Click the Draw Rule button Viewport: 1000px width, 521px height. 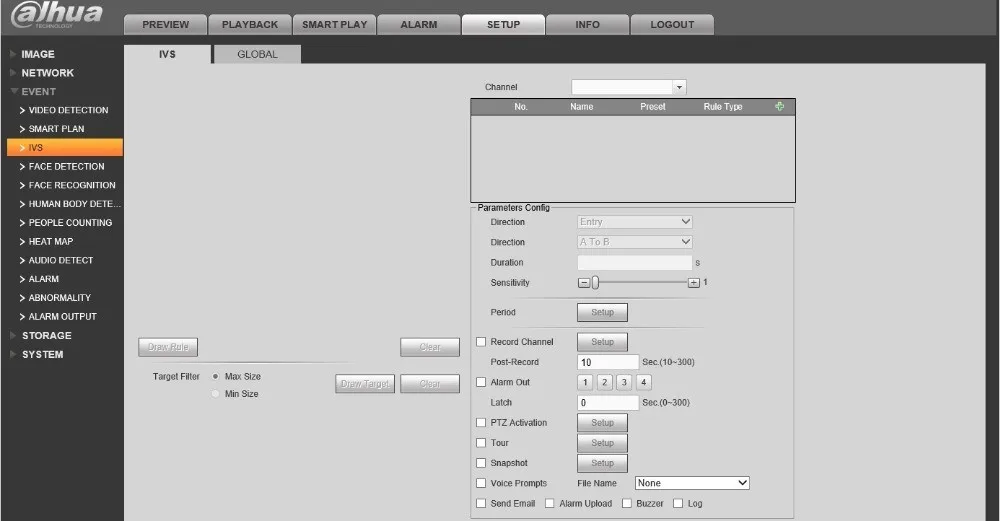pos(168,347)
